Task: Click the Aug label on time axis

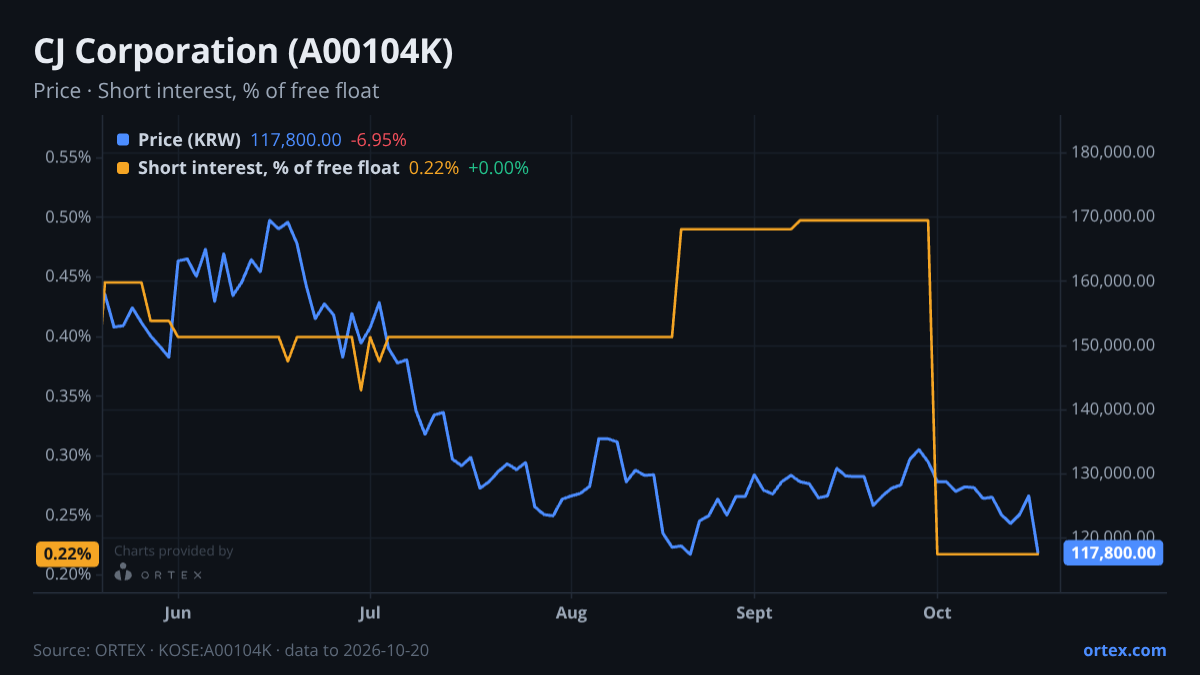Action: point(571,612)
